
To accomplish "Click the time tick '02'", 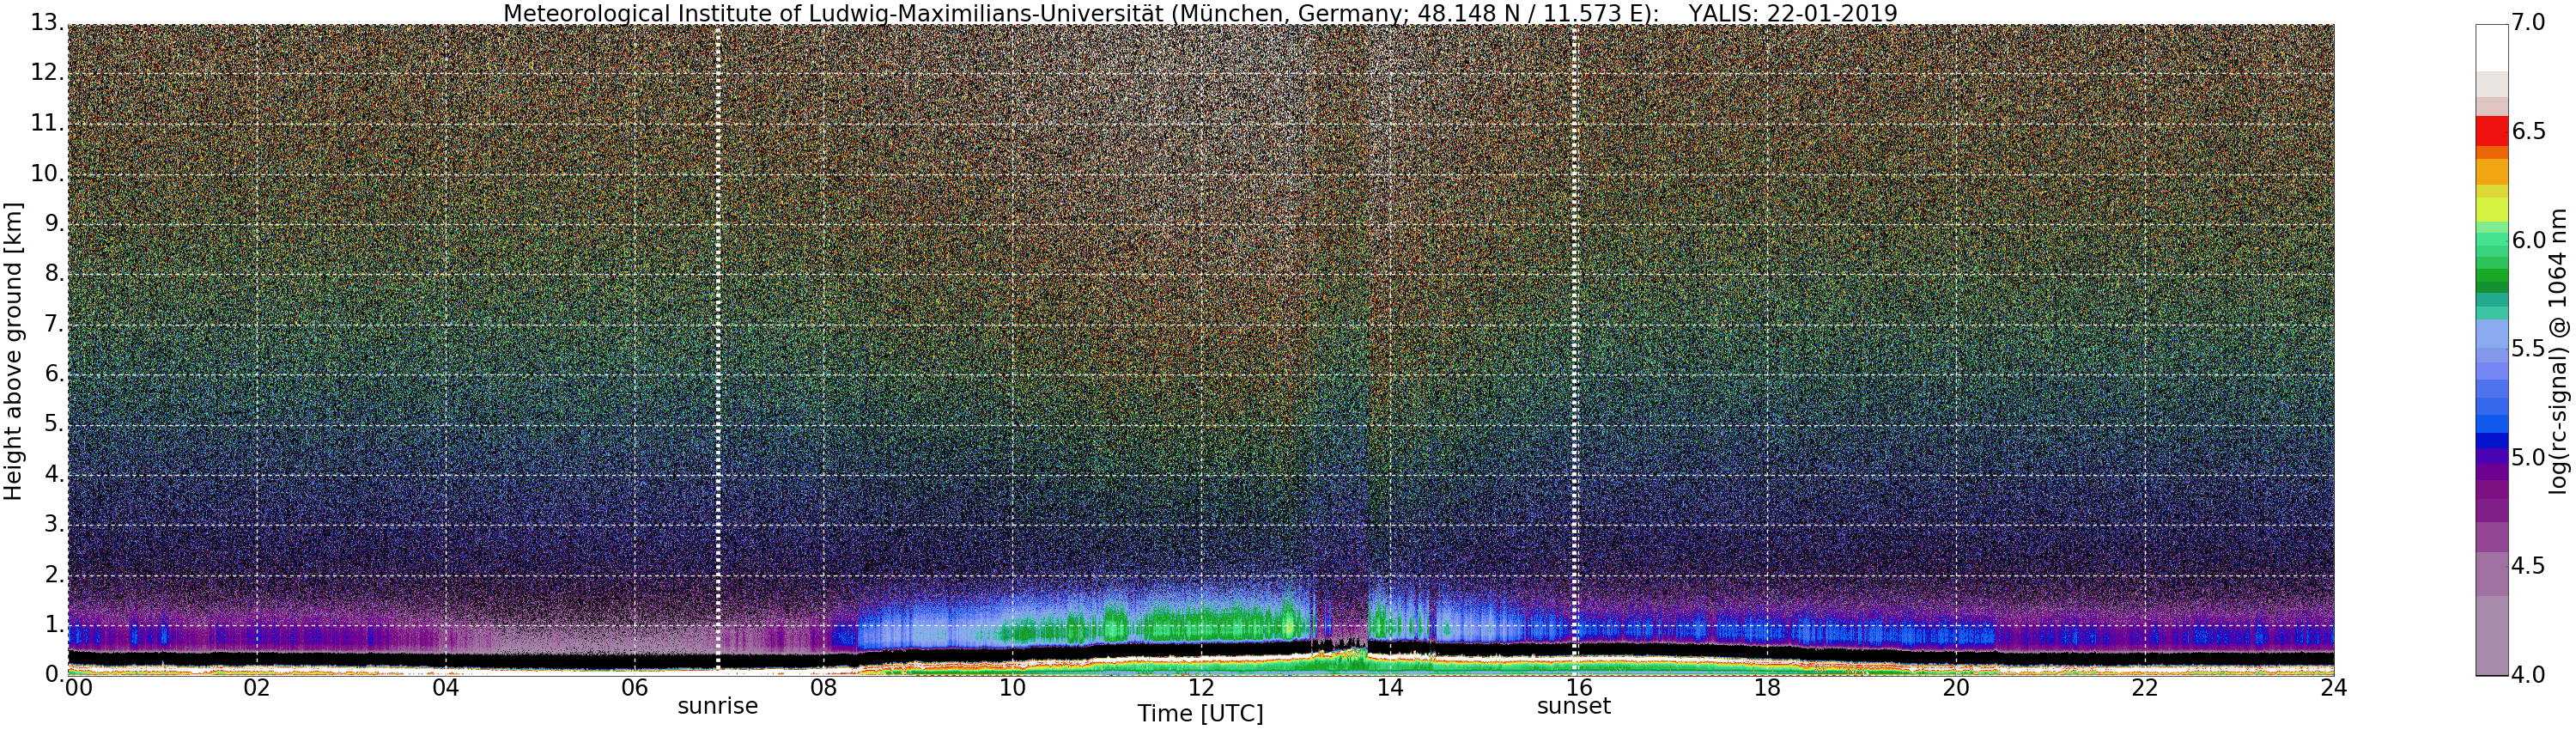I will tap(257, 688).
